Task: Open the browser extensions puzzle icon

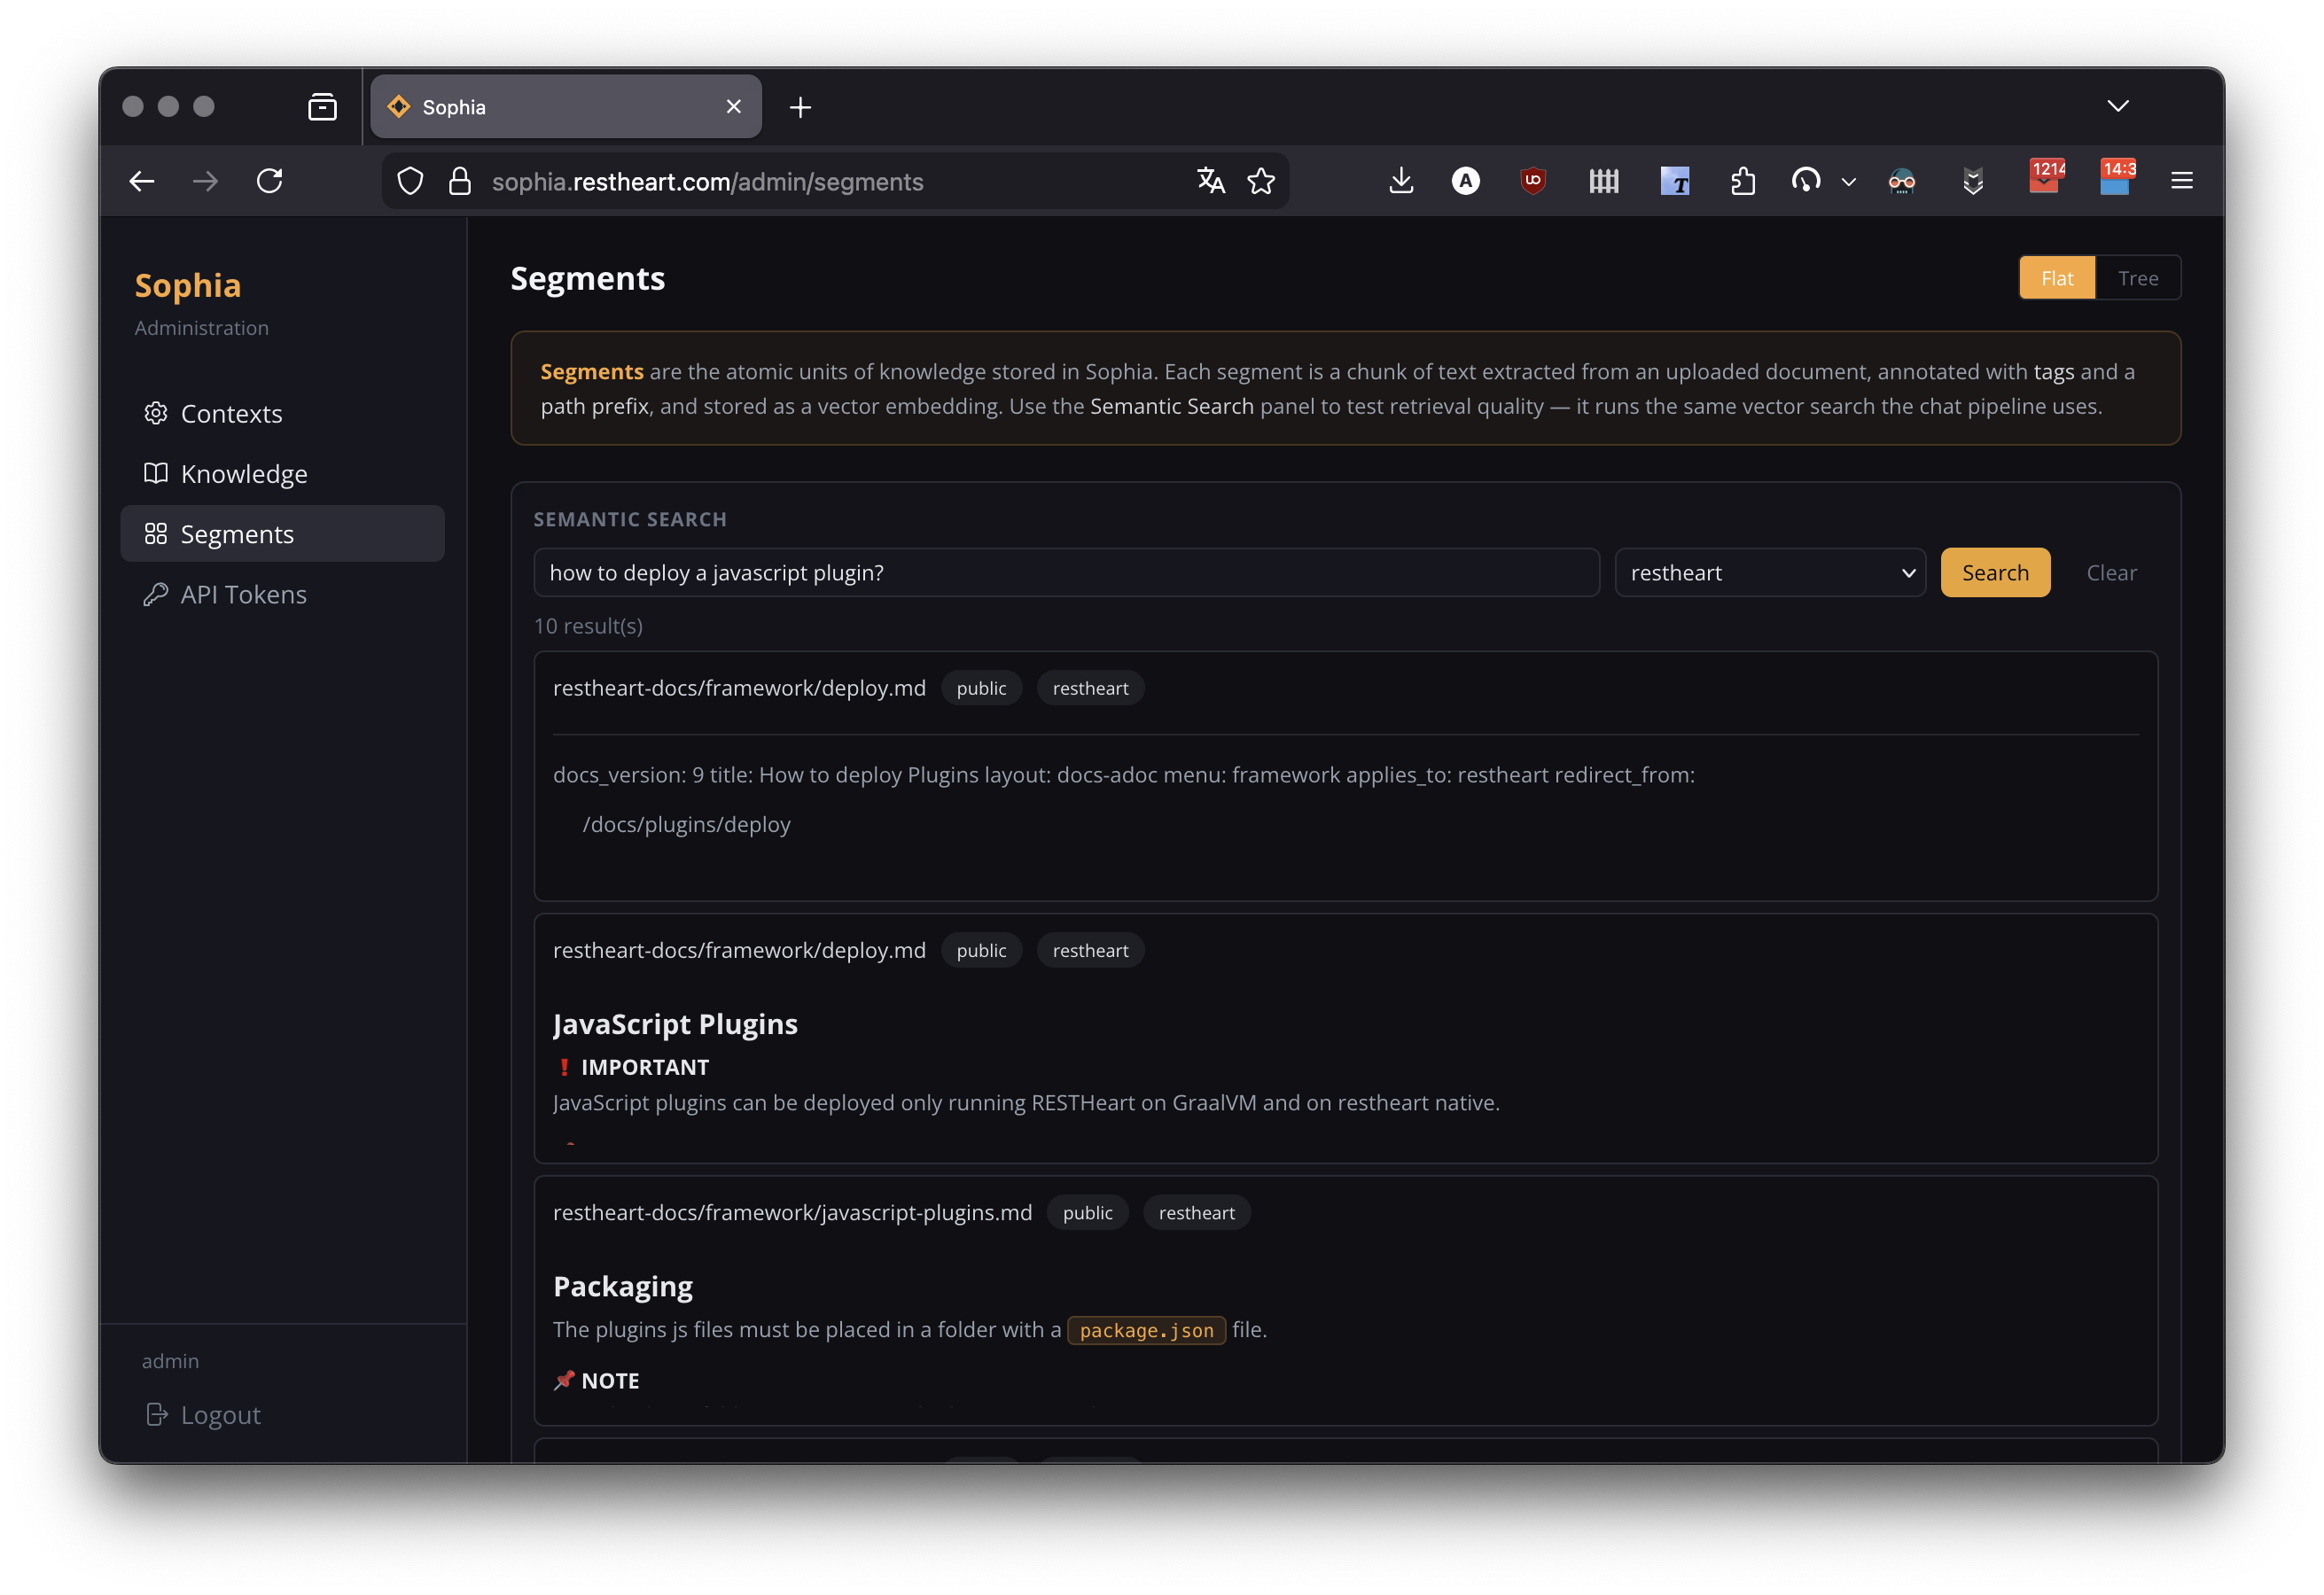Action: pos(1743,181)
